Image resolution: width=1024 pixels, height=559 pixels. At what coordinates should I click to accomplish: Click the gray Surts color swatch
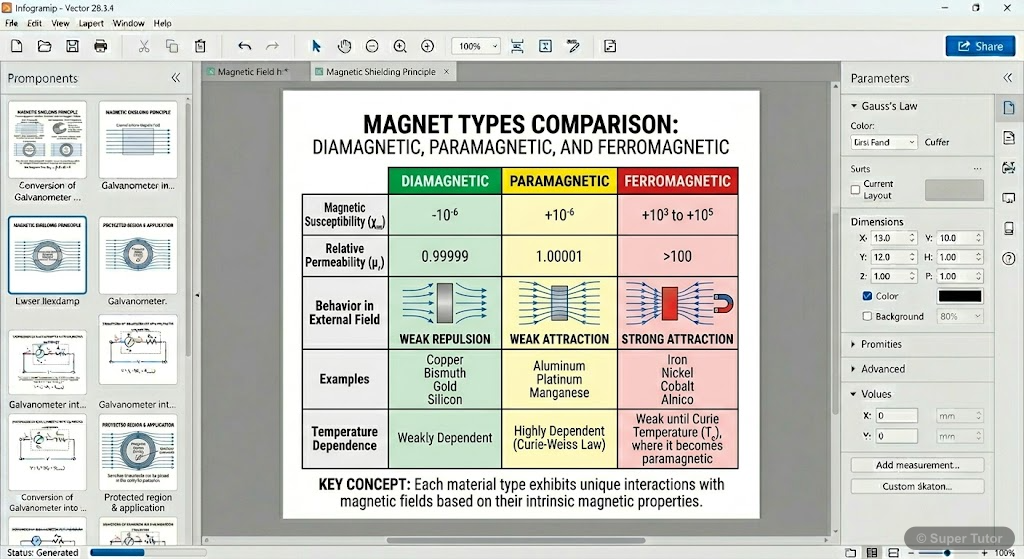click(954, 190)
